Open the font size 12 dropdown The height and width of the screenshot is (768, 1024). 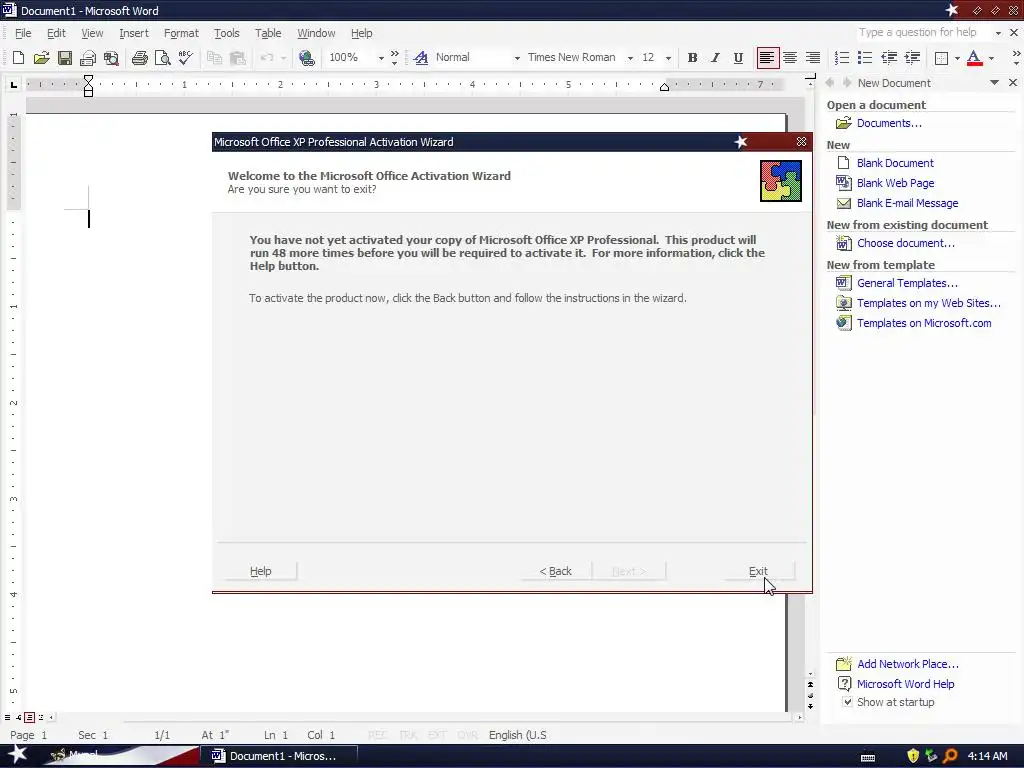tap(668, 58)
